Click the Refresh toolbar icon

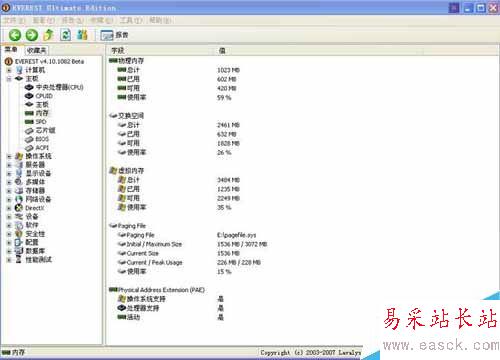(x=66, y=35)
